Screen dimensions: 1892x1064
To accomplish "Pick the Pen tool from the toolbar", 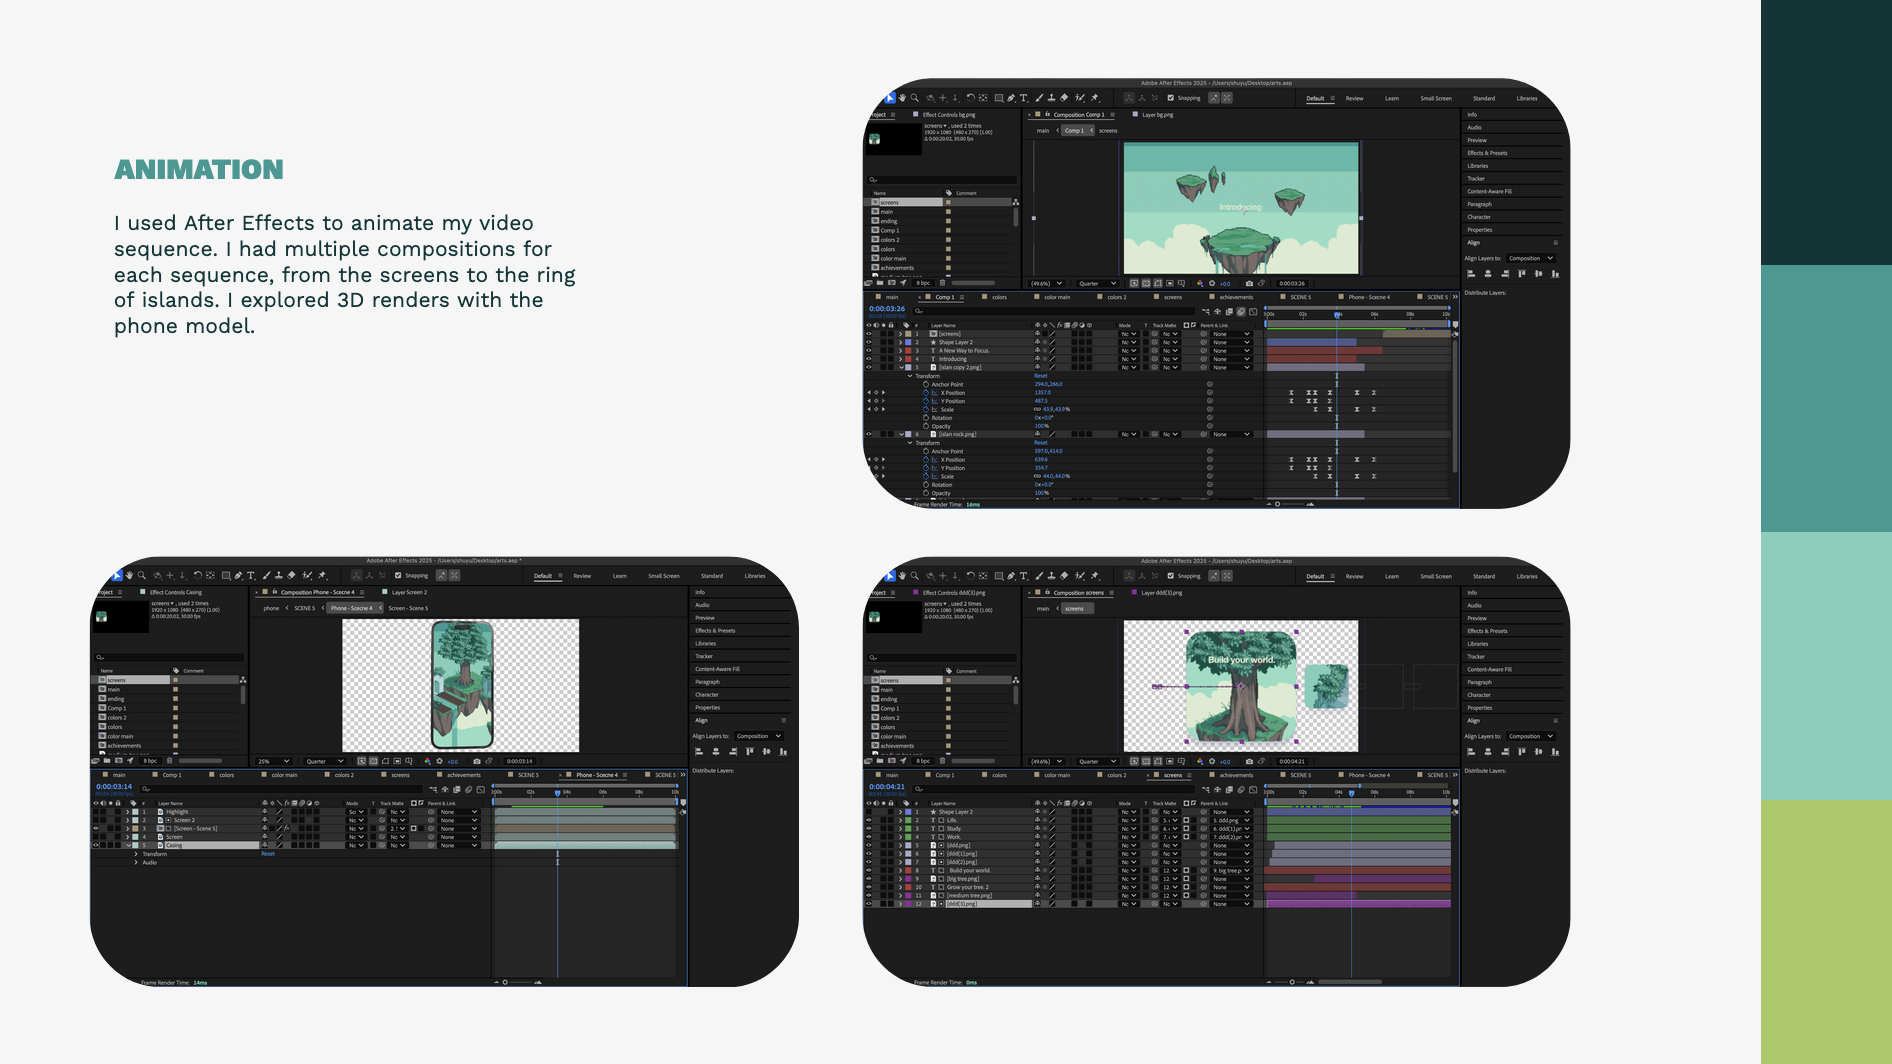I will click(x=1011, y=98).
